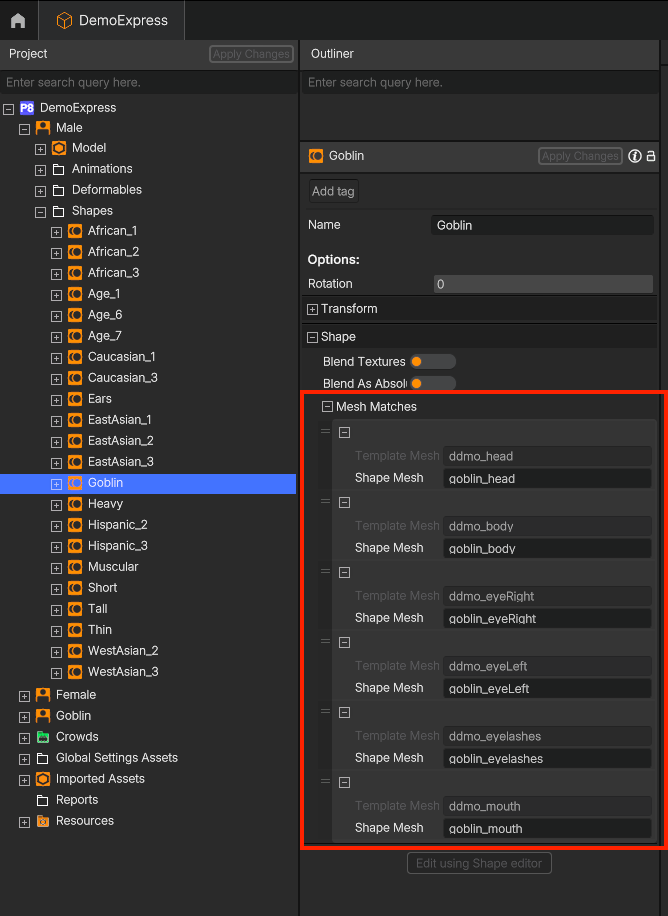
Task: Click Edit using Shape editor button
Action: pyautogui.click(x=479, y=863)
